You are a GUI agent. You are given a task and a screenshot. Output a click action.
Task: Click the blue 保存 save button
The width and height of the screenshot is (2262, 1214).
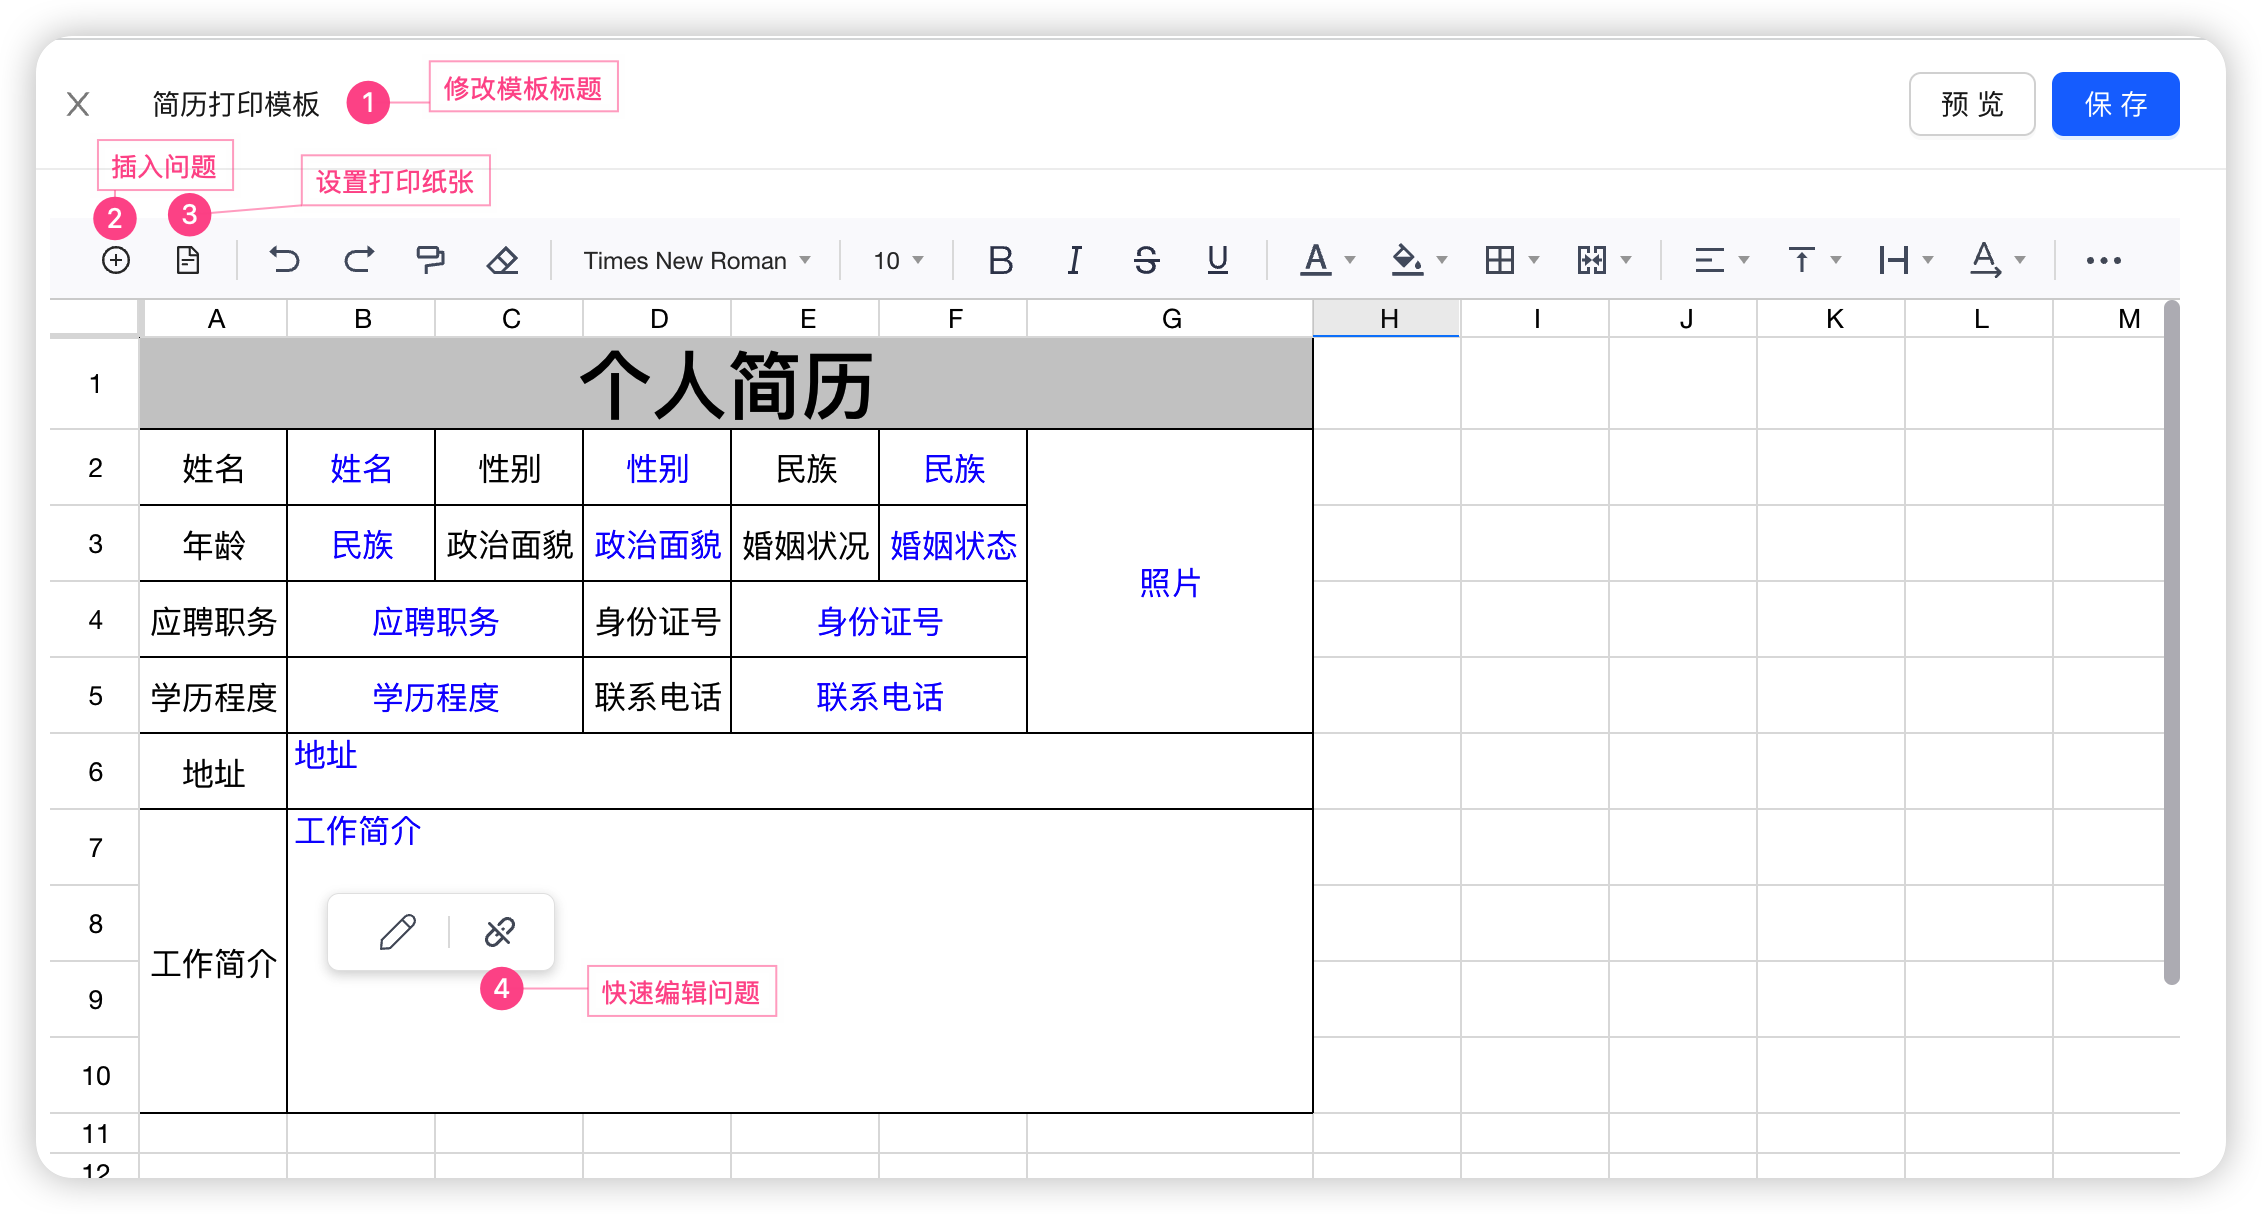click(x=2116, y=104)
